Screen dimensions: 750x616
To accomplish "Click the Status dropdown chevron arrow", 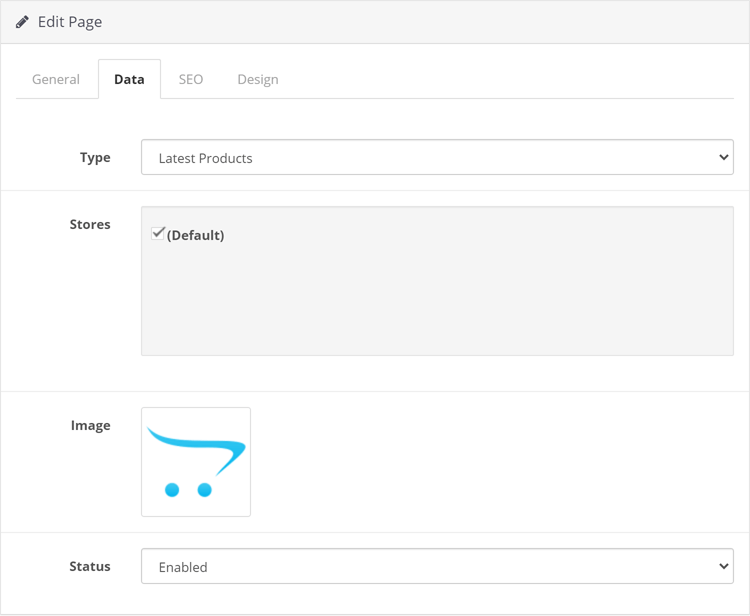I will point(724,566).
